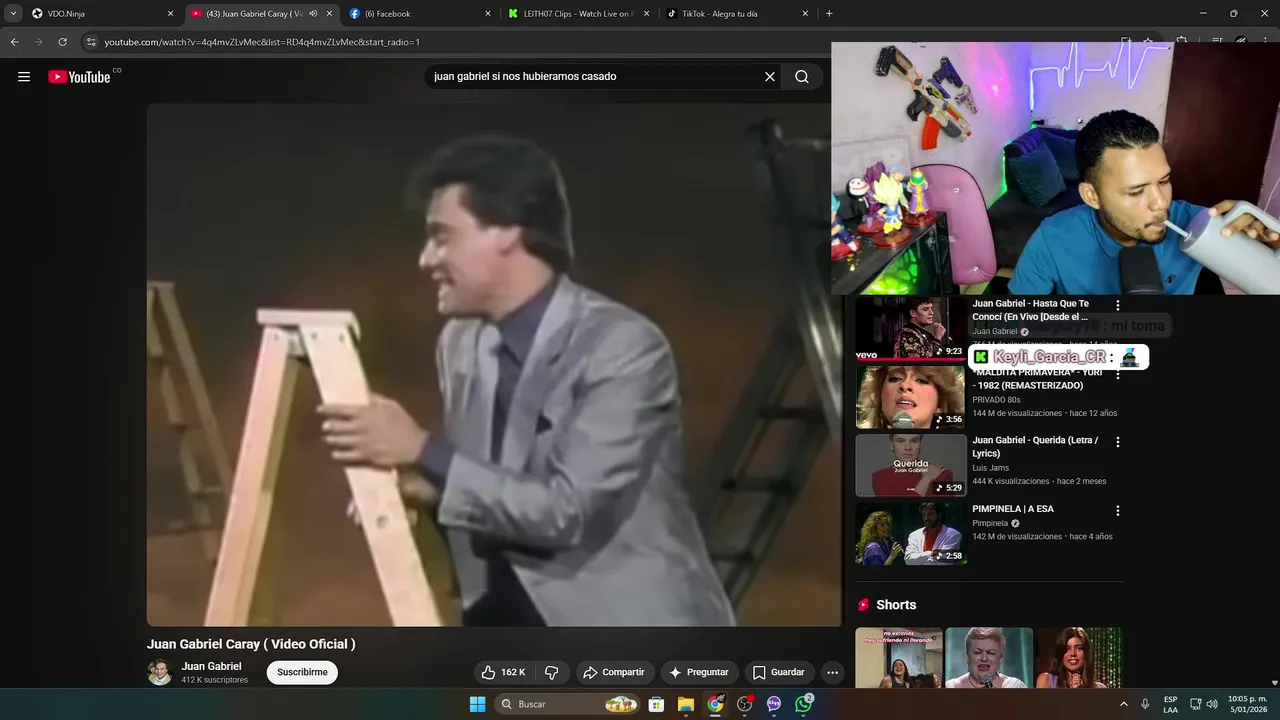Open Chrome tab search dropdown arrow

13,14
